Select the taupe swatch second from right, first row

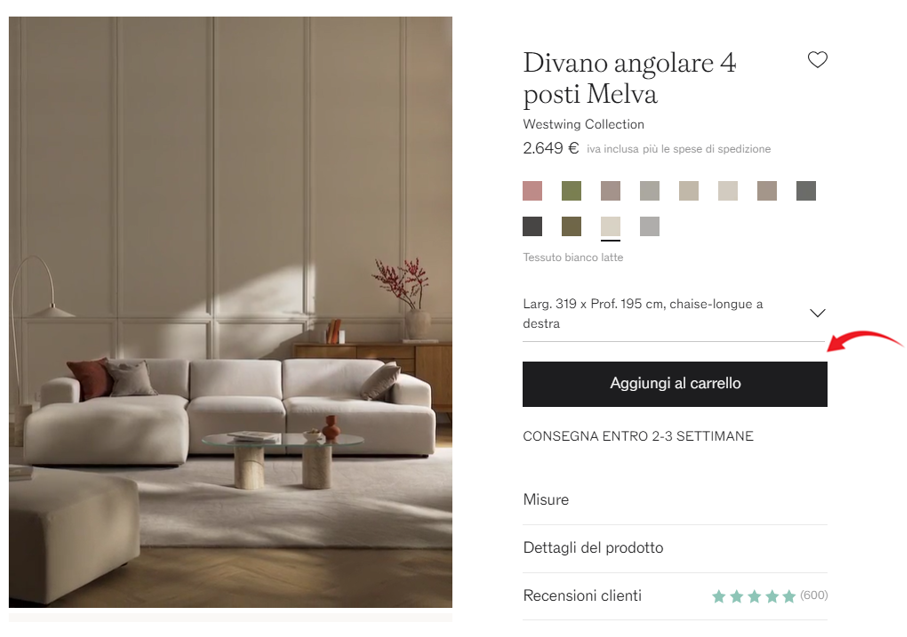767,191
